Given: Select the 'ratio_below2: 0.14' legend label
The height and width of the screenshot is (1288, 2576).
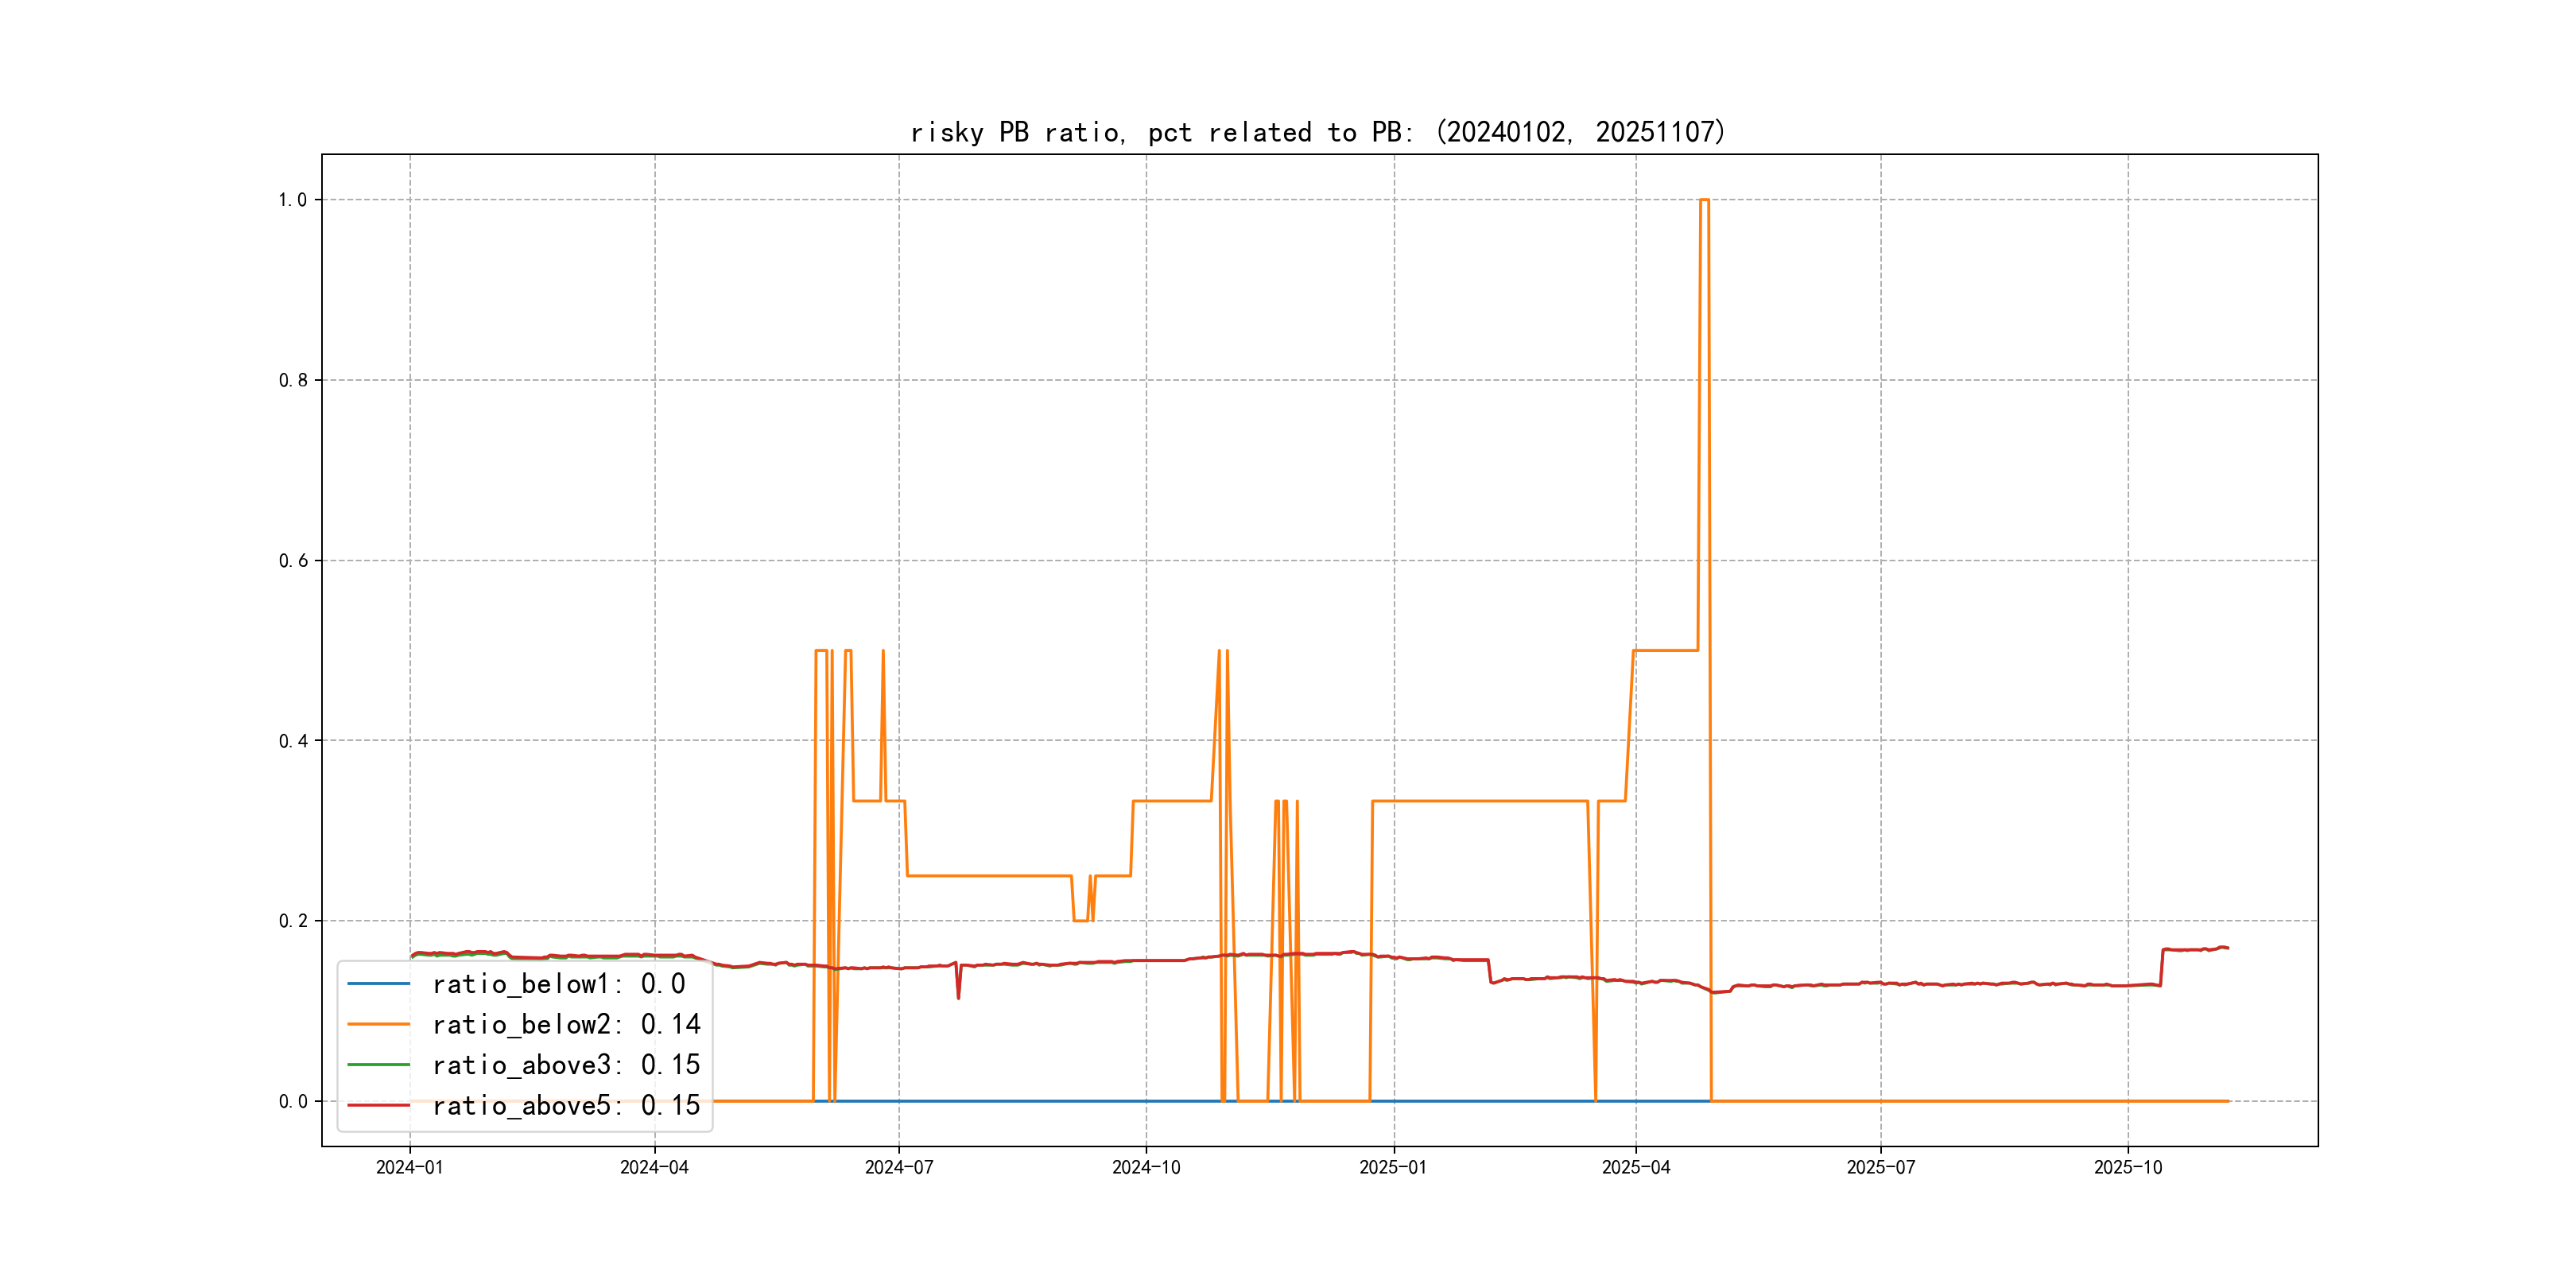Looking at the screenshot, I should click(x=566, y=1024).
